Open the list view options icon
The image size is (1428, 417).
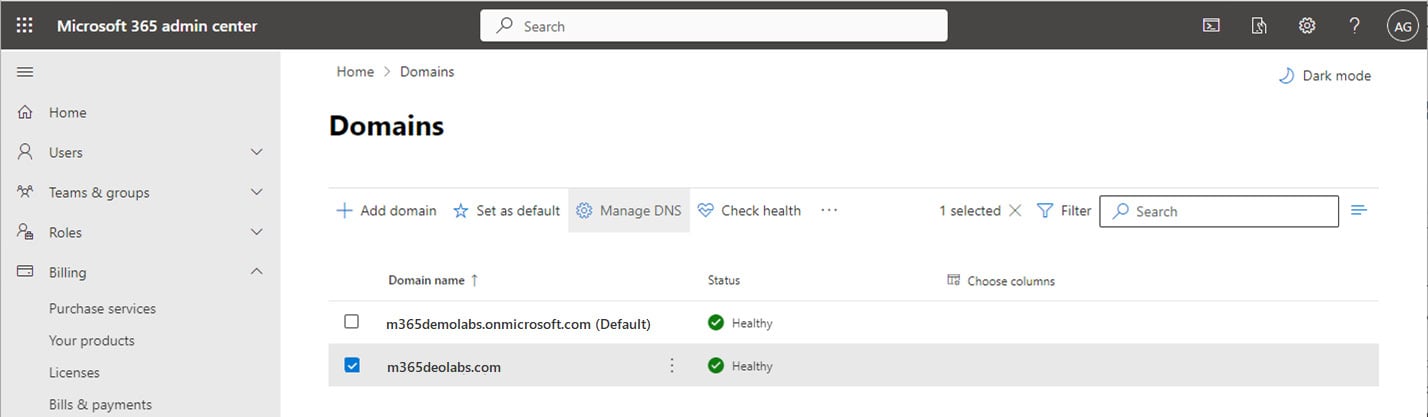point(1359,210)
